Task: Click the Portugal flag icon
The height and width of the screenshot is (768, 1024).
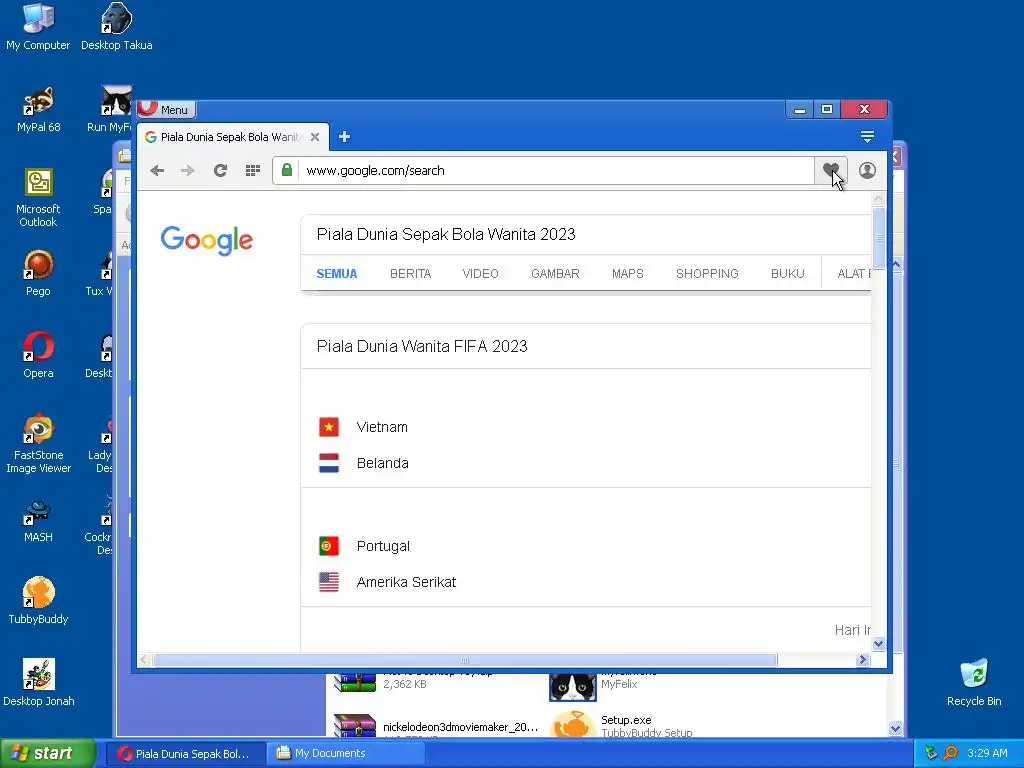Action: click(328, 546)
